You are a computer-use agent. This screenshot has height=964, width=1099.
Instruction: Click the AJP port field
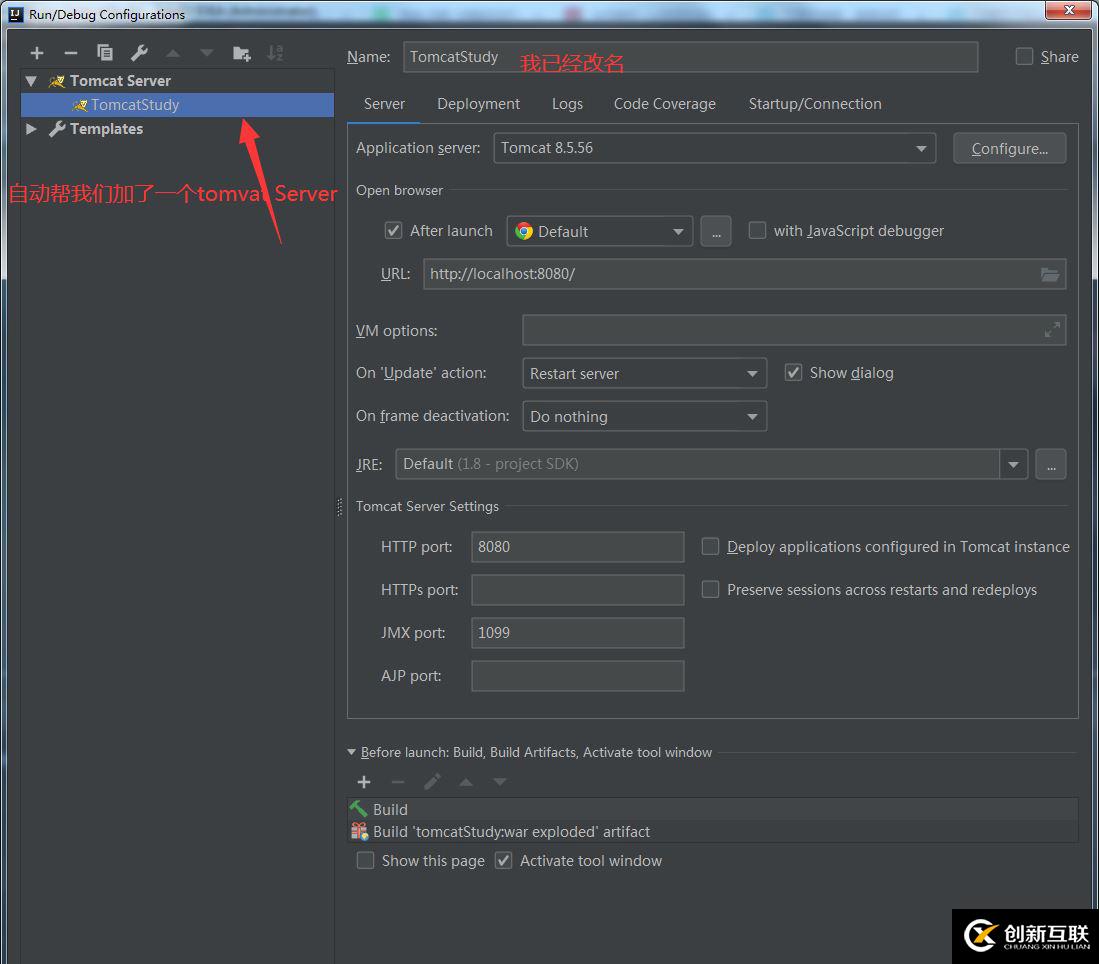click(x=578, y=676)
